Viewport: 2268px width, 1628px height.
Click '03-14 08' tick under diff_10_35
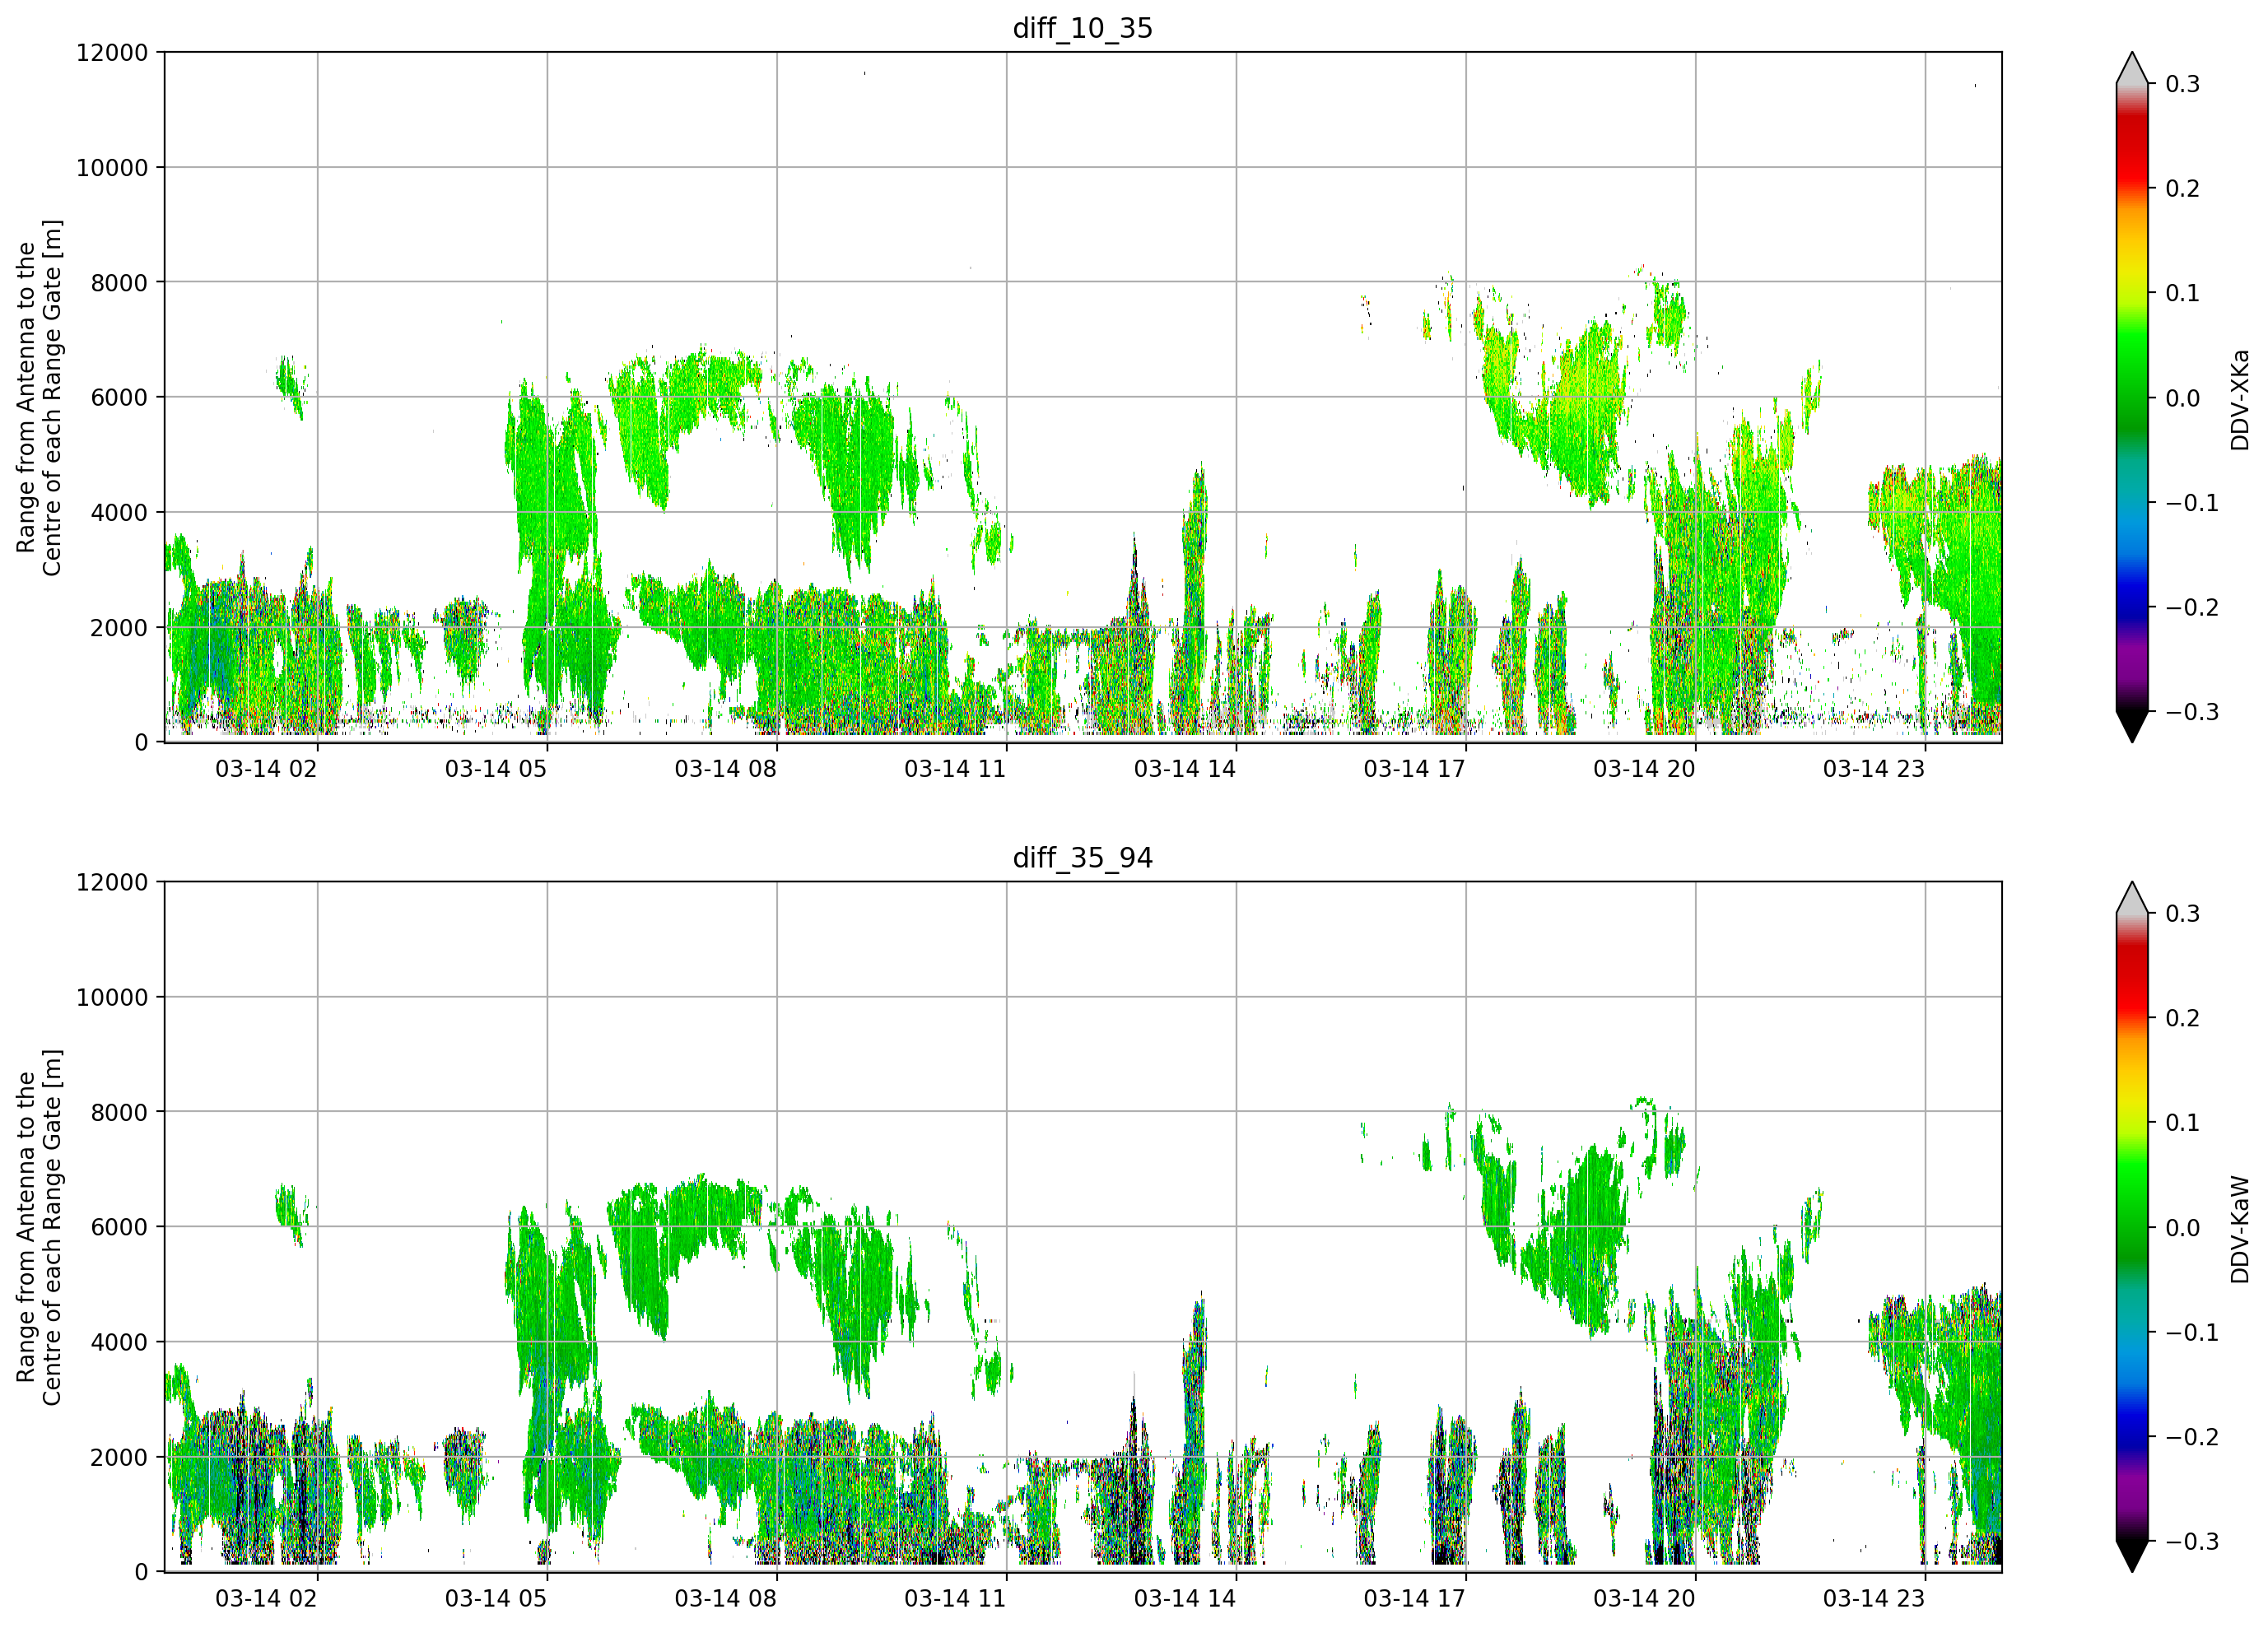coord(725,769)
